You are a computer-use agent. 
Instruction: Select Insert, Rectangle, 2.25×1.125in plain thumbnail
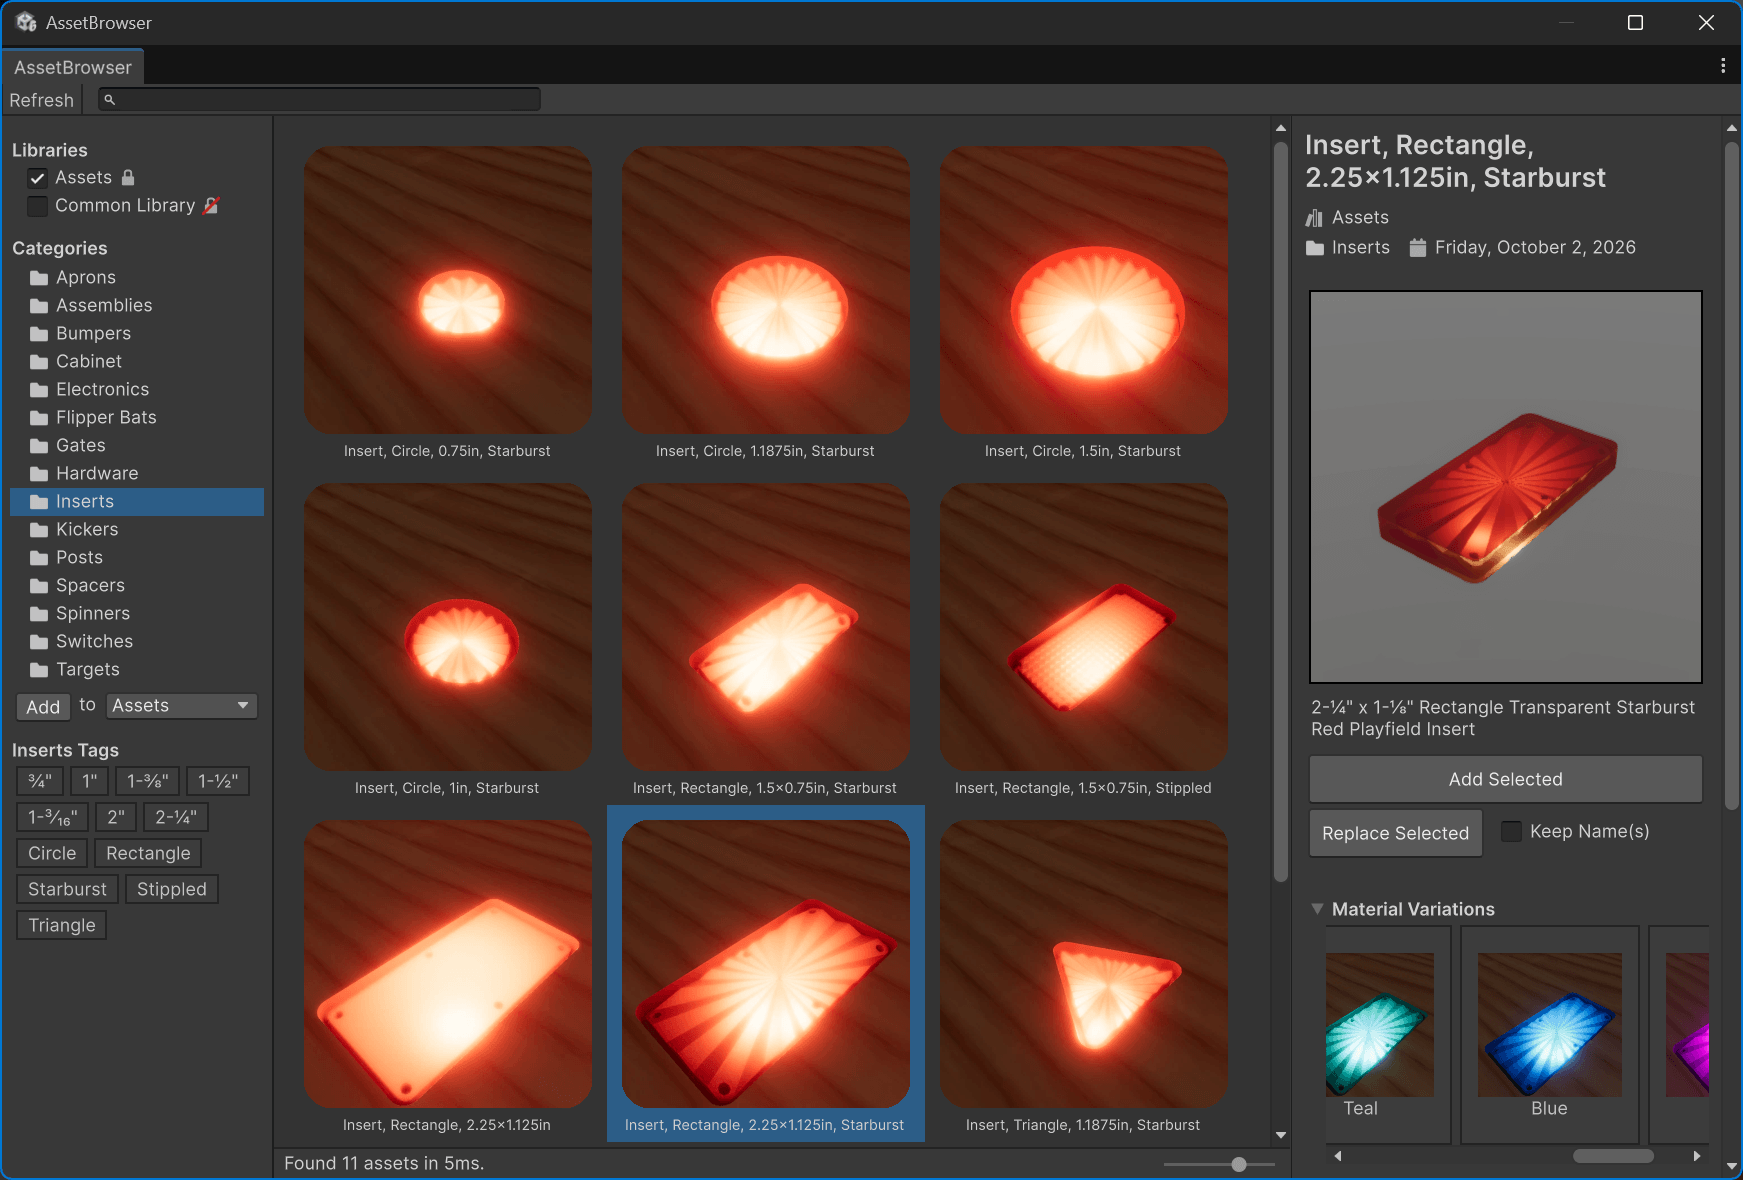click(x=447, y=964)
